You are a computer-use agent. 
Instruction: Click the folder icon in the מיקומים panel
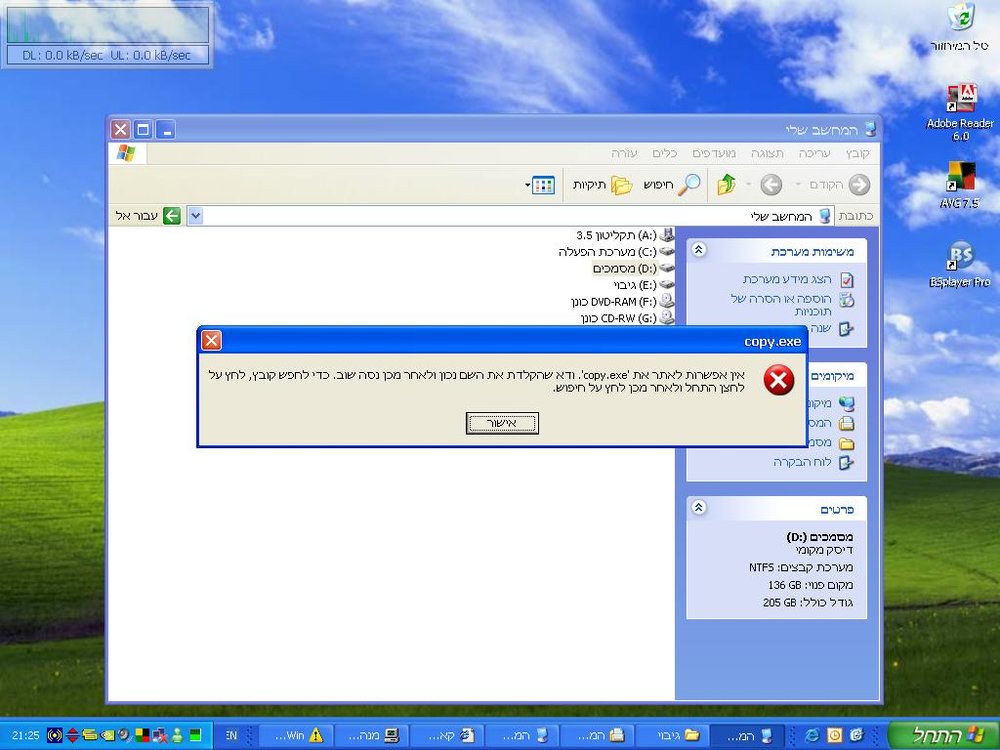tap(846, 443)
